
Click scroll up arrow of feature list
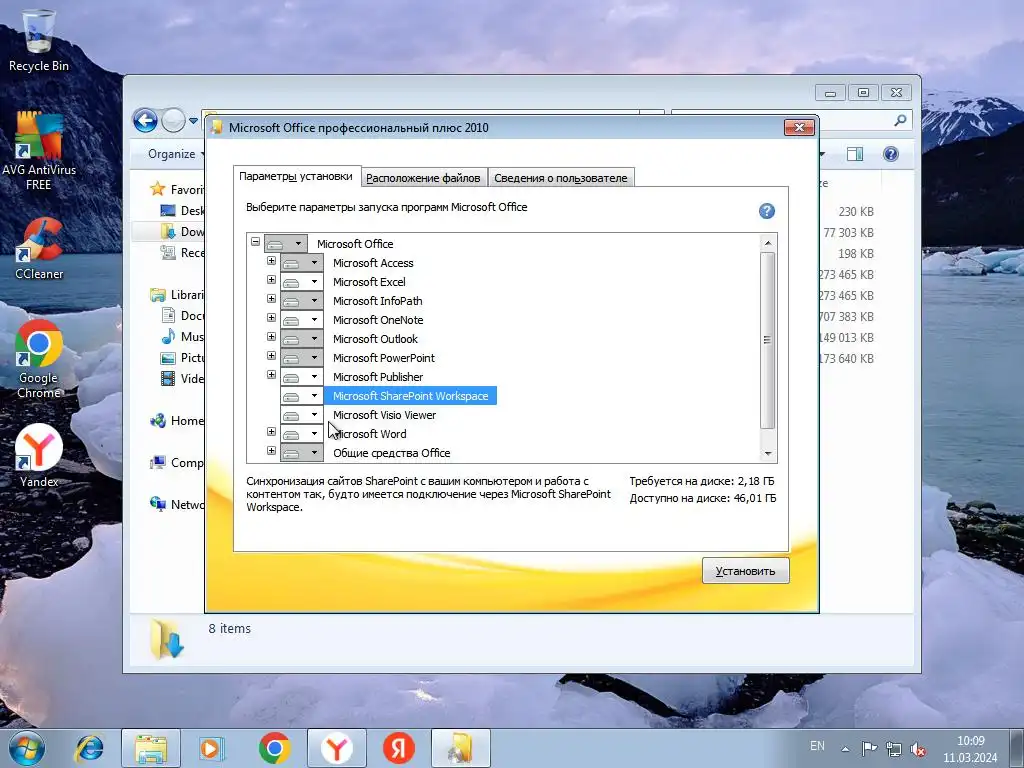click(x=768, y=243)
